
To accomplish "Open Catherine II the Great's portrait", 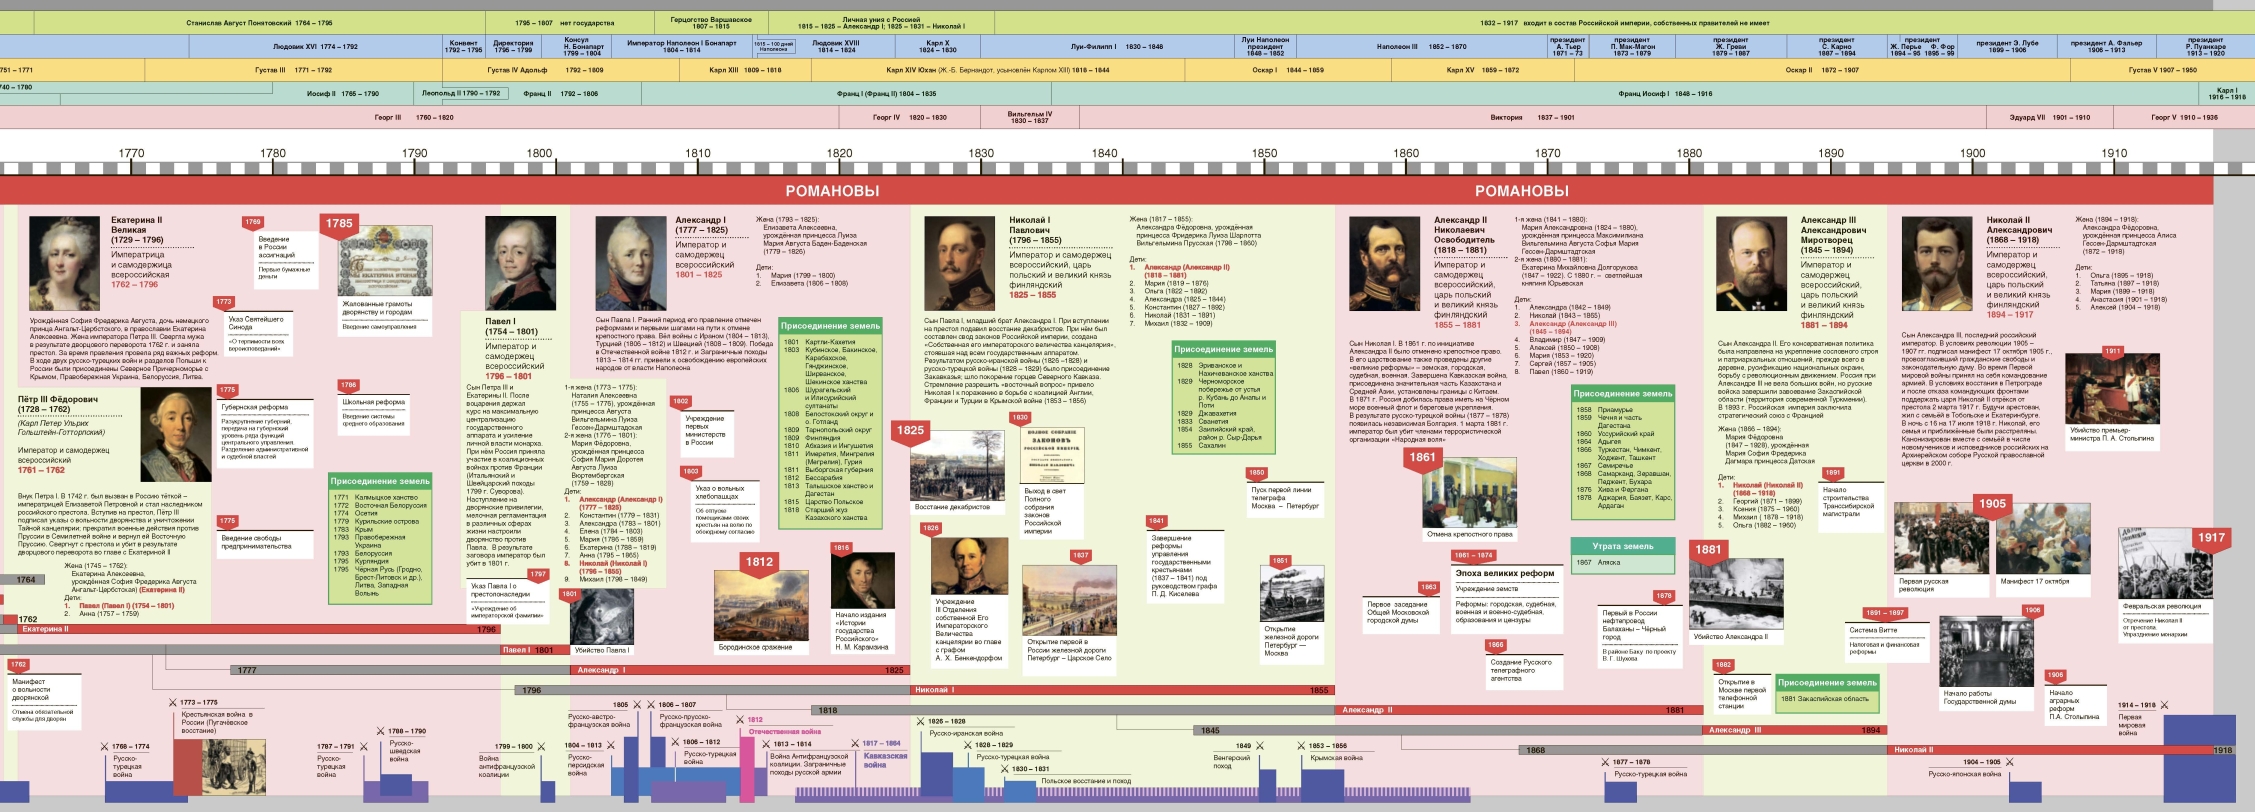I will point(64,263).
